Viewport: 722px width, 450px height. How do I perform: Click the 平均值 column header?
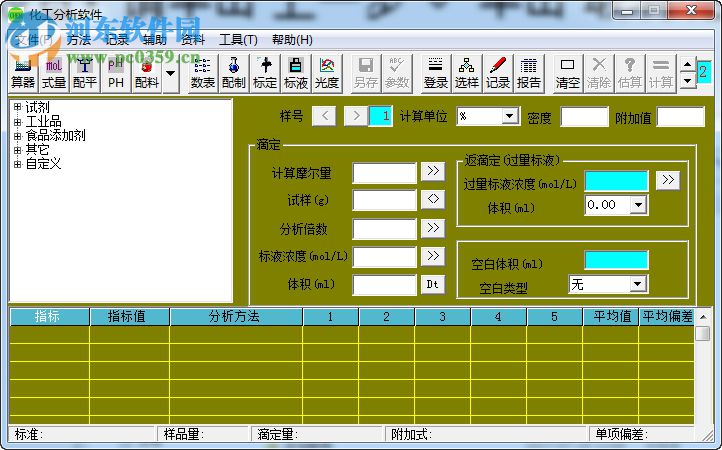click(x=611, y=317)
